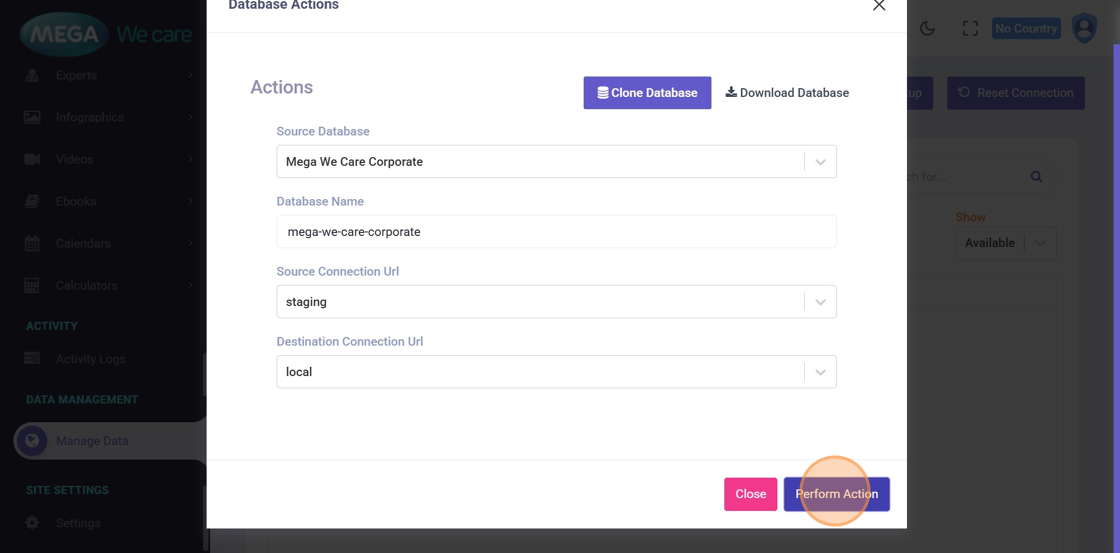Click the Infographics image icon

(x=32, y=117)
